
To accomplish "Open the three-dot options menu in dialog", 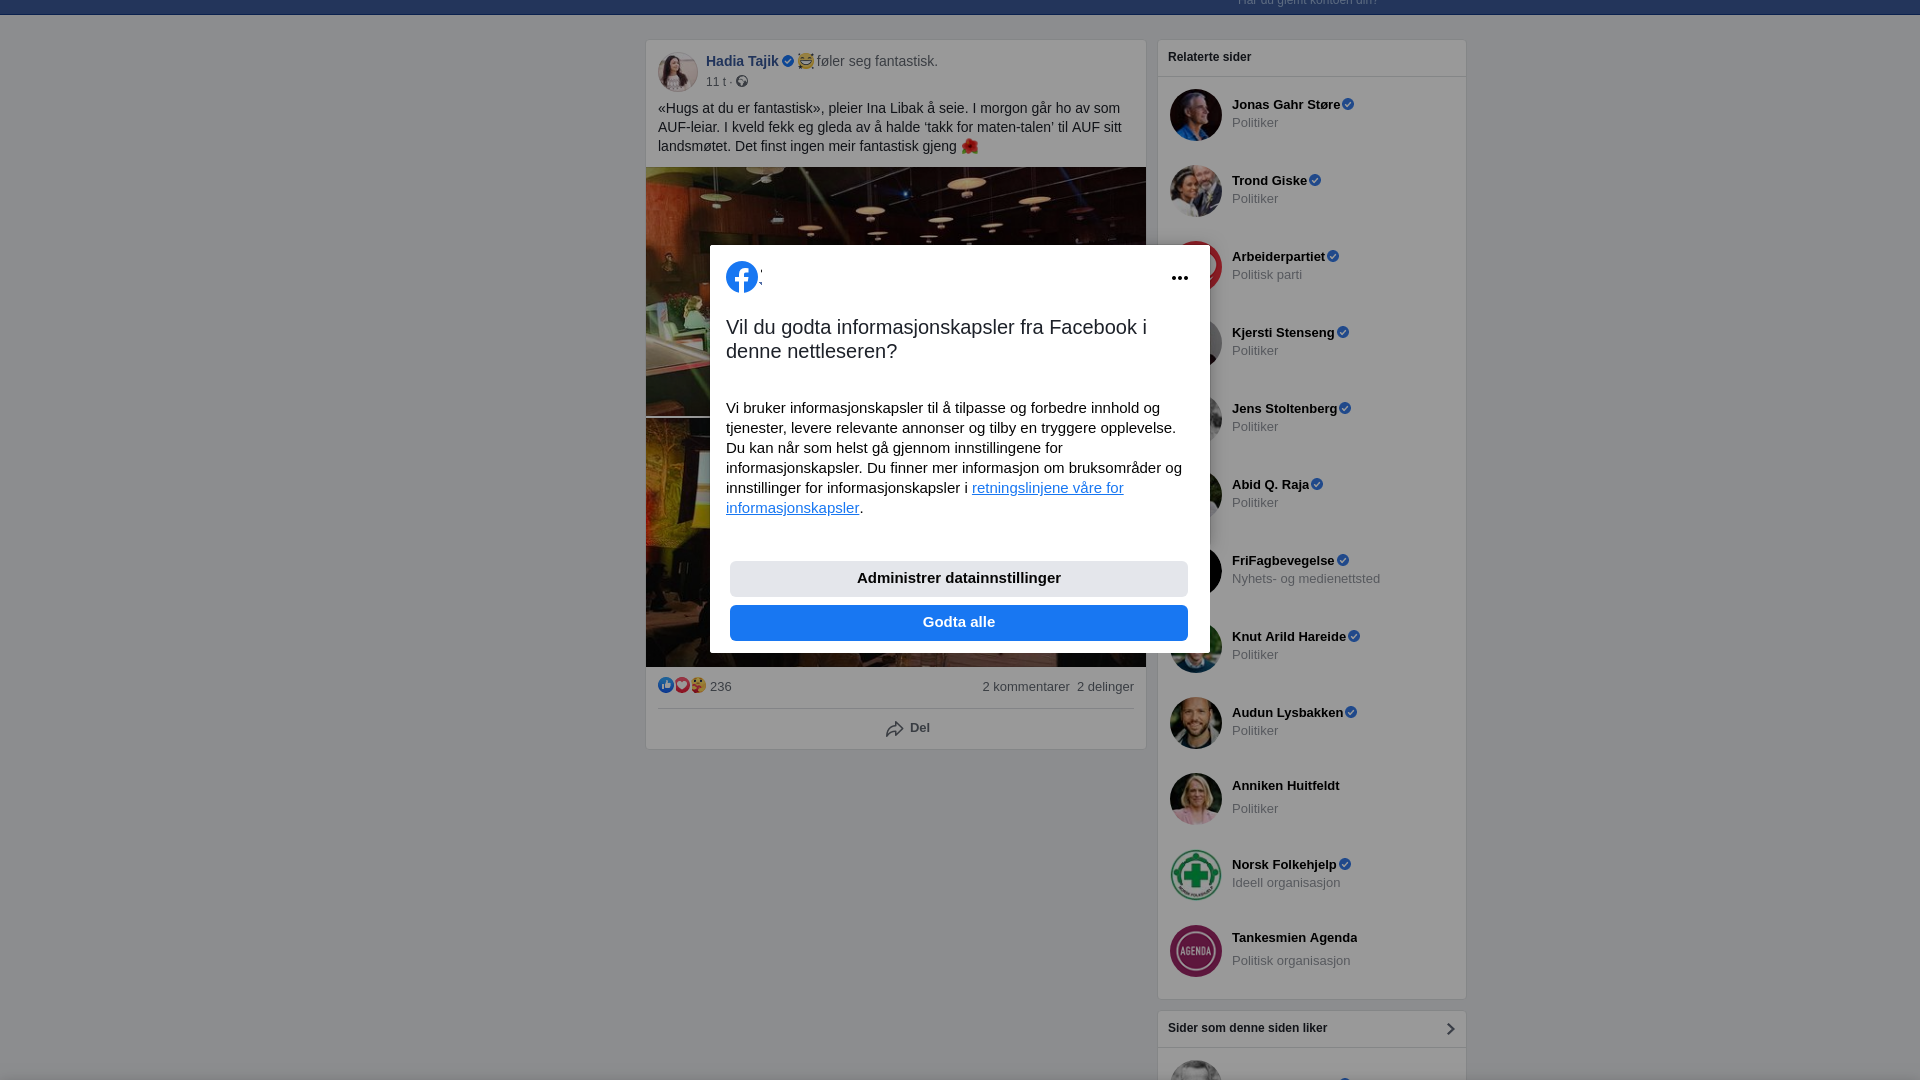I will tap(1180, 278).
